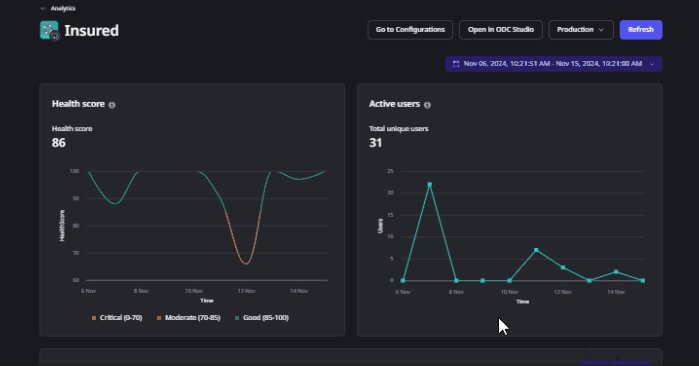This screenshot has height=366, width=699.
Task: Click the moderate dip in health score curve
Action: [x=246, y=263]
